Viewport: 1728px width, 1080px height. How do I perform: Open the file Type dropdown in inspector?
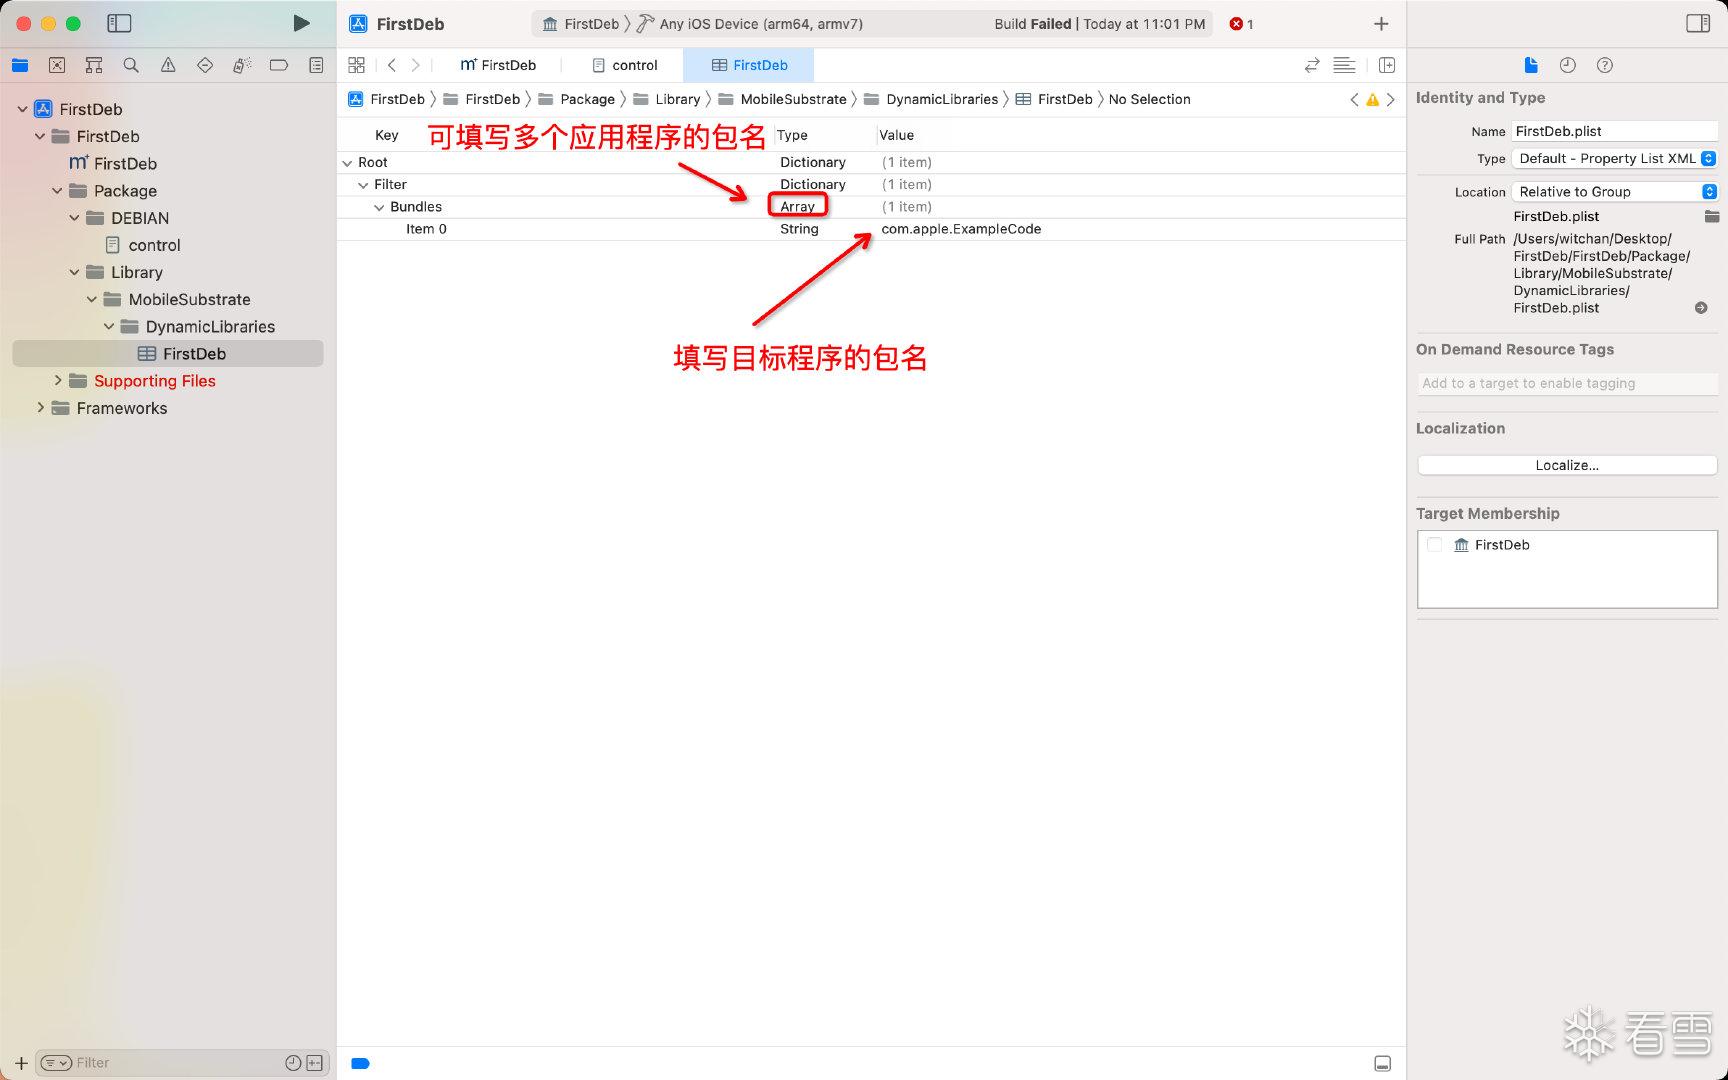coord(1615,158)
